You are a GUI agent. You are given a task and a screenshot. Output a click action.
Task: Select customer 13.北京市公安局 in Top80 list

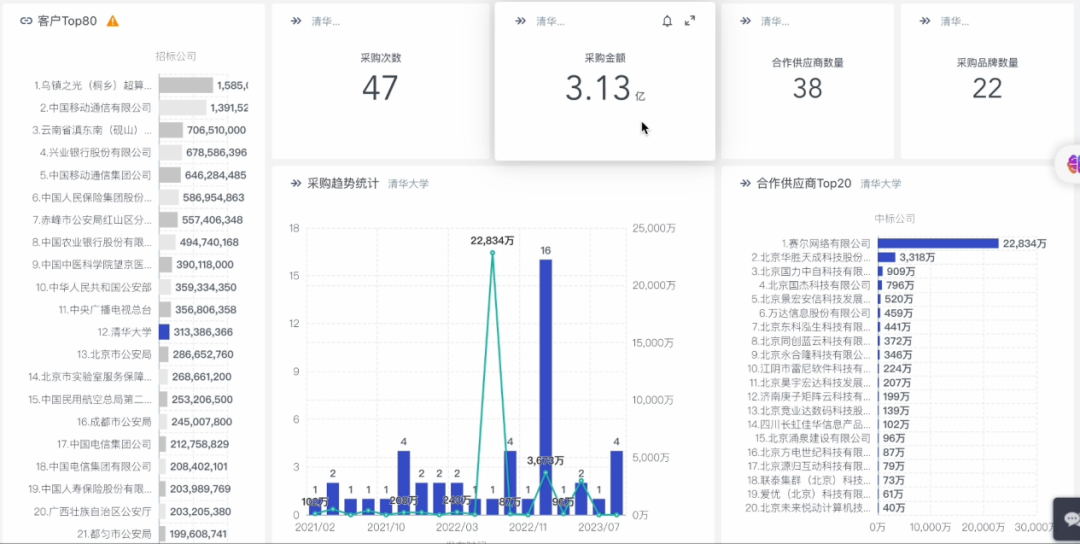pos(114,355)
